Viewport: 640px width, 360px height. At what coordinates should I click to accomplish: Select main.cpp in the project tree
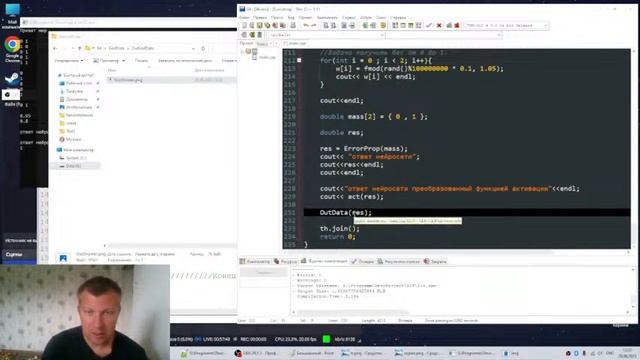pos(267,57)
